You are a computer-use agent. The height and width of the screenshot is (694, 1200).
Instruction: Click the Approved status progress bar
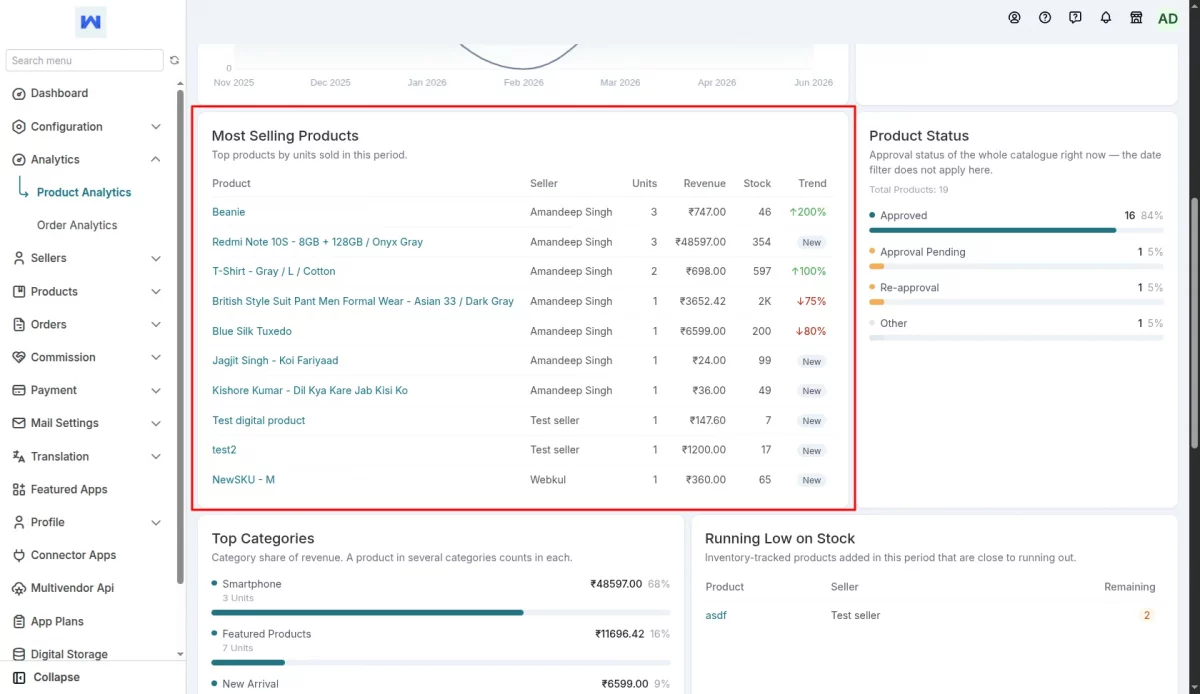point(1016,230)
